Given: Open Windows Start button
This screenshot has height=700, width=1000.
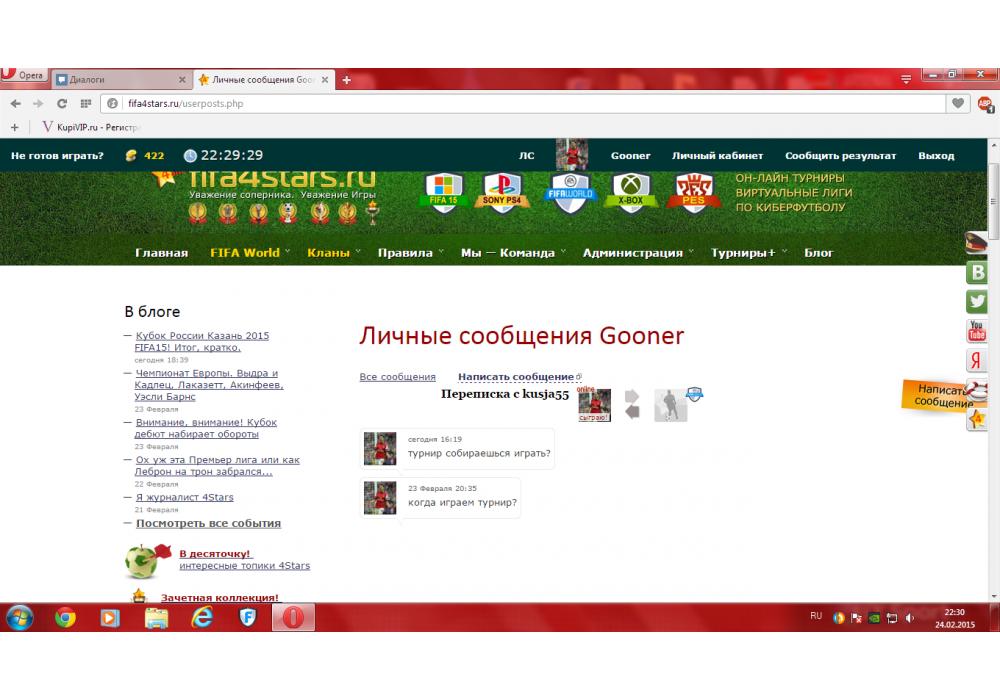Looking at the screenshot, I should tap(20, 618).
